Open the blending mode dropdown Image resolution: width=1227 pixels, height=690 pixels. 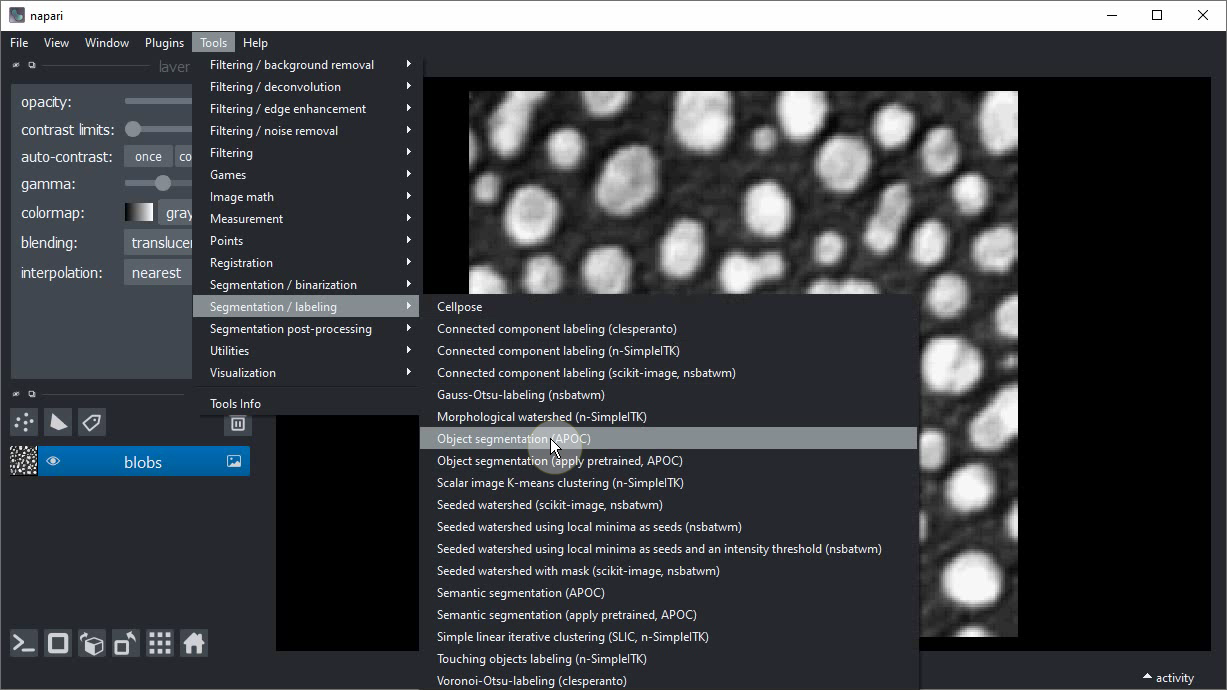158,243
